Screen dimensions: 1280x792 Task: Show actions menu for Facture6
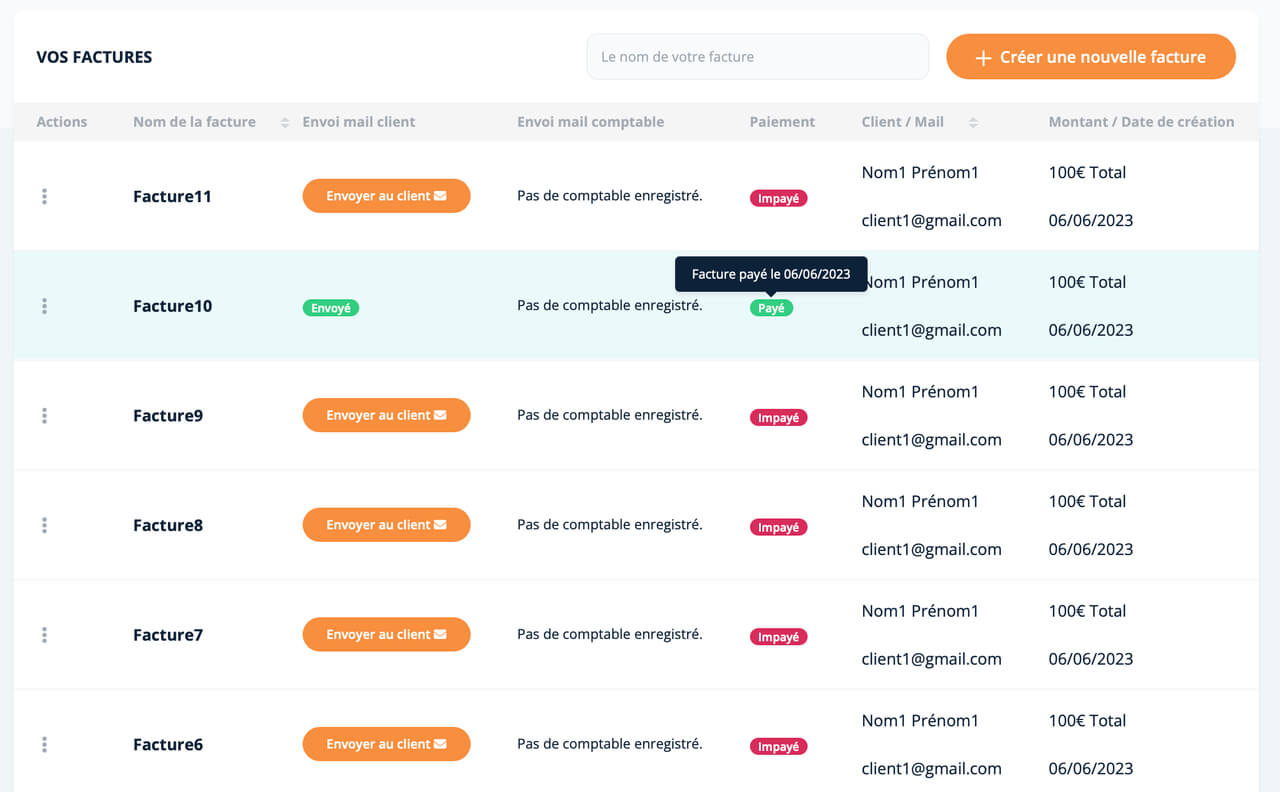44,745
